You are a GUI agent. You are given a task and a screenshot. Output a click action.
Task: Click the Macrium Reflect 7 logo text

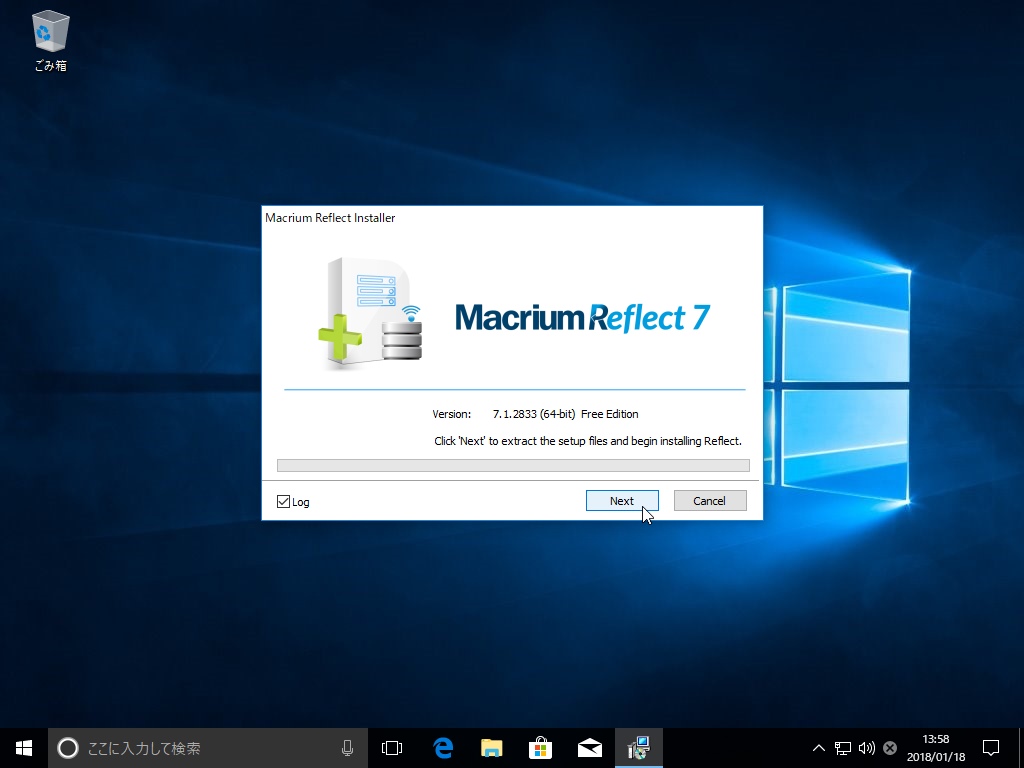point(582,318)
